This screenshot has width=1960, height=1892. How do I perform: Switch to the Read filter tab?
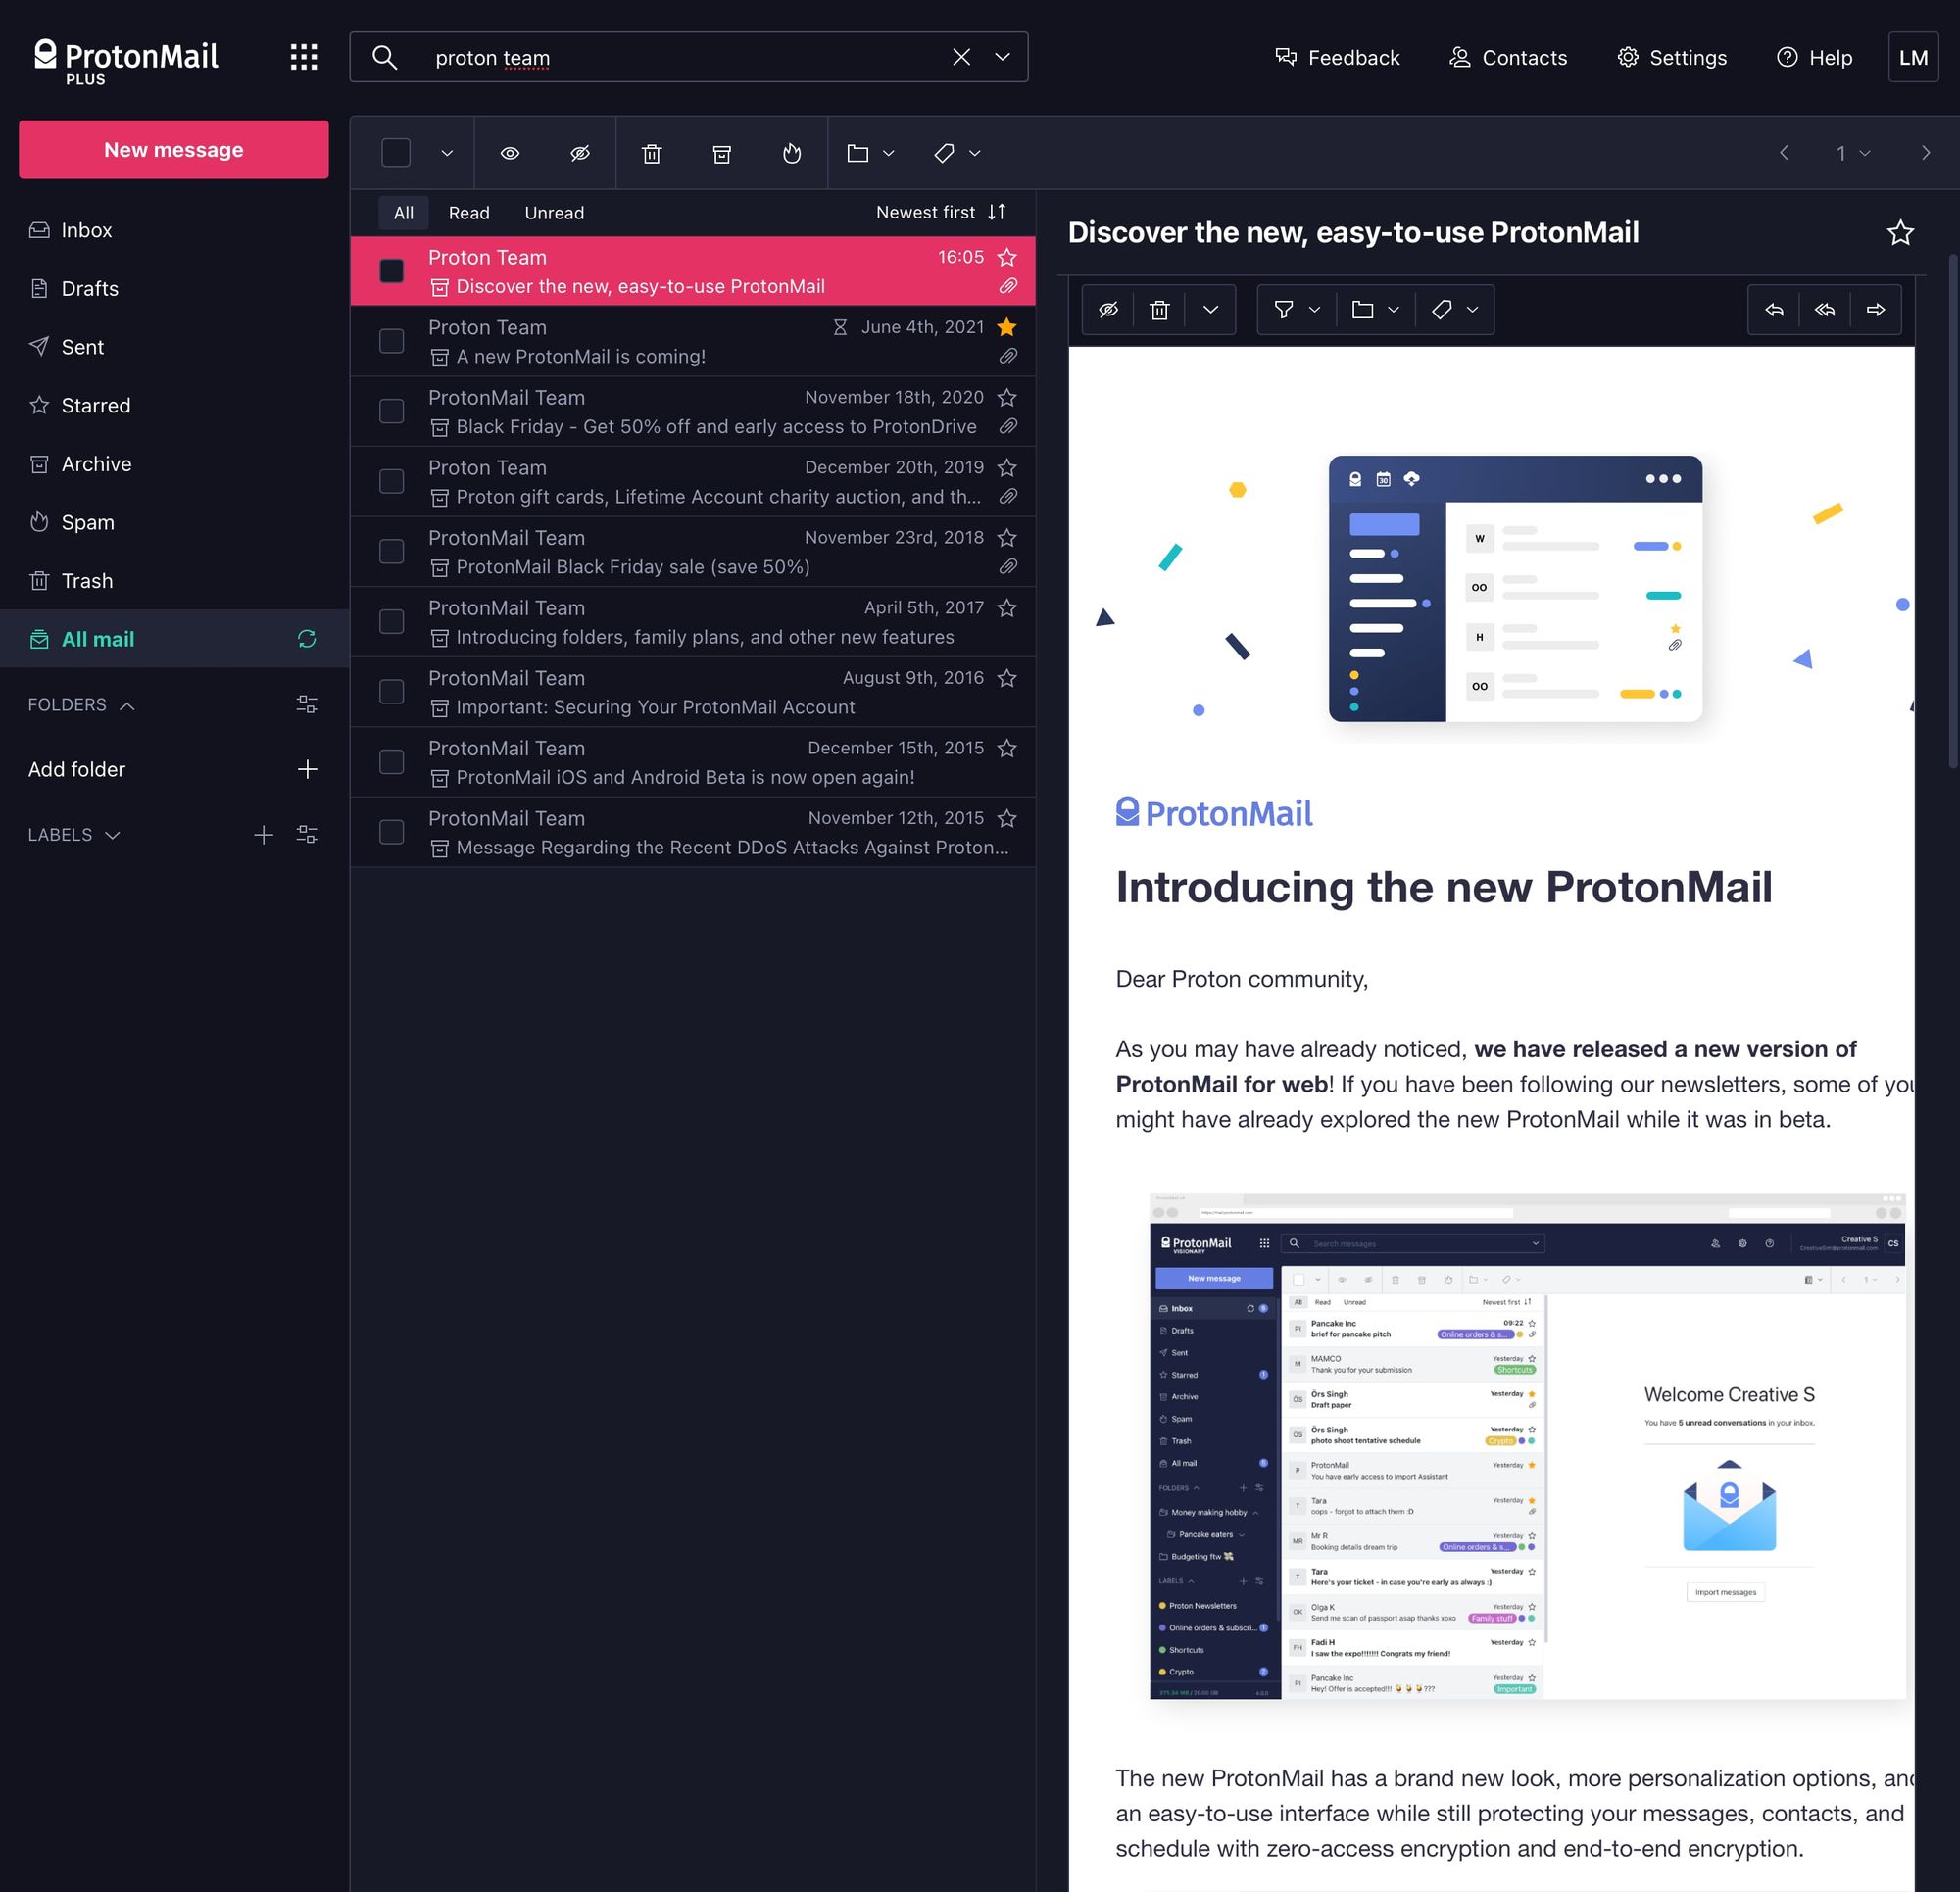(469, 213)
